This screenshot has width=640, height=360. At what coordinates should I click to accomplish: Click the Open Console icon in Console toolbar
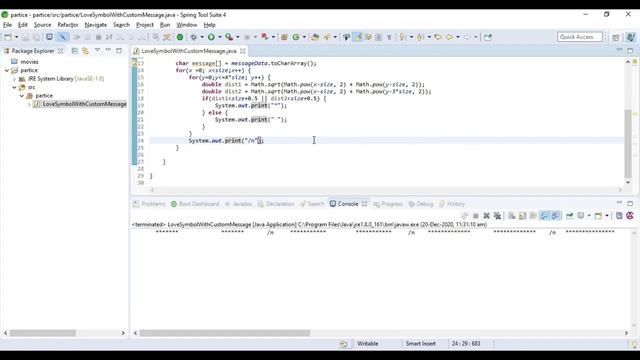coord(598,216)
